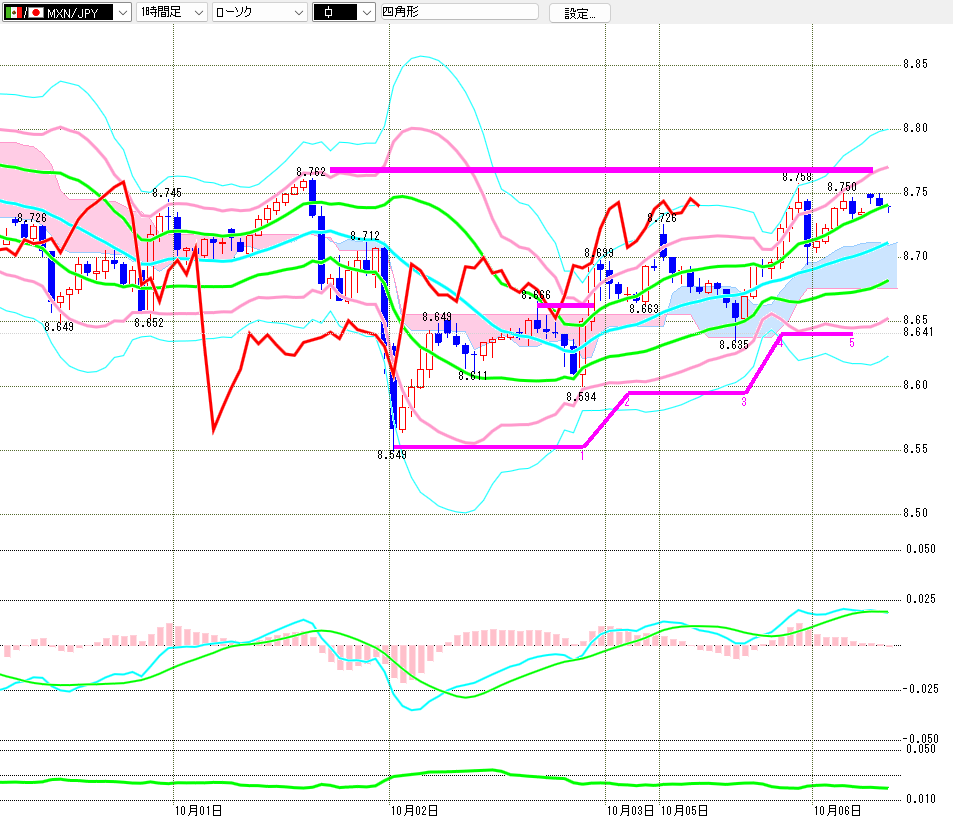The height and width of the screenshot is (821, 953).
Task: Click the Mexico/Japan flag icon
Action: (x=24, y=12)
